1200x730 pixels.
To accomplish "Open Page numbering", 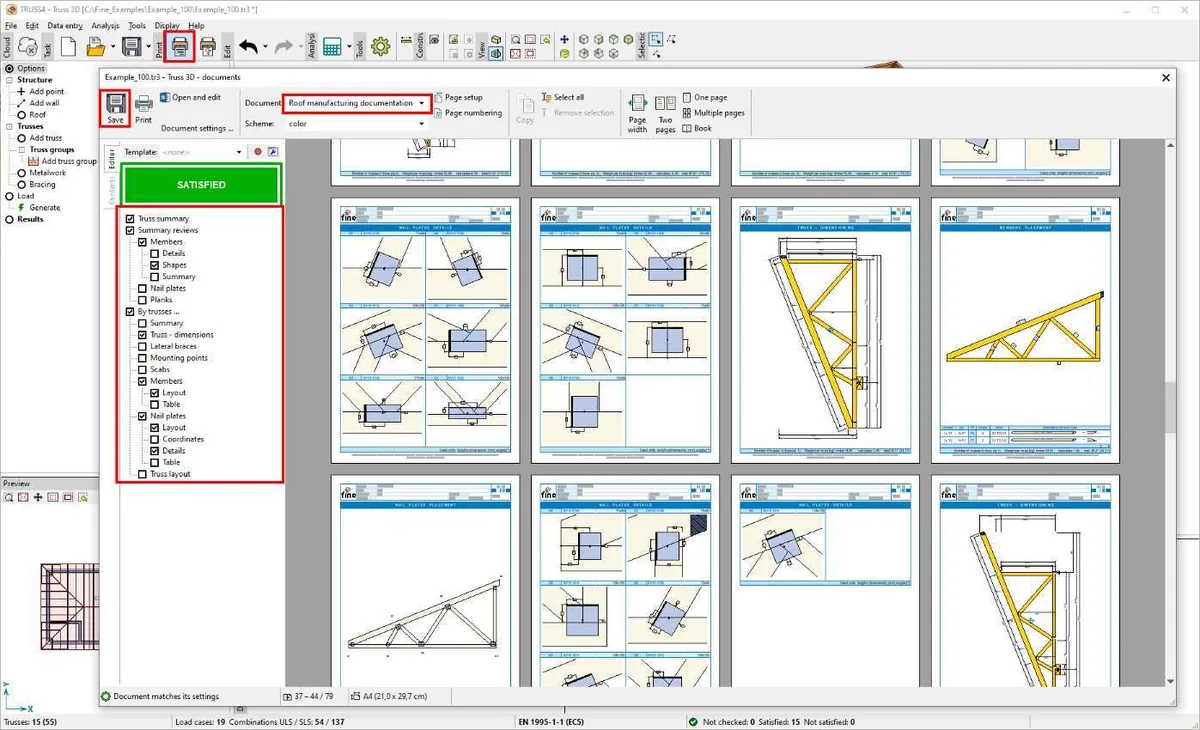I will pyautogui.click(x=466, y=113).
